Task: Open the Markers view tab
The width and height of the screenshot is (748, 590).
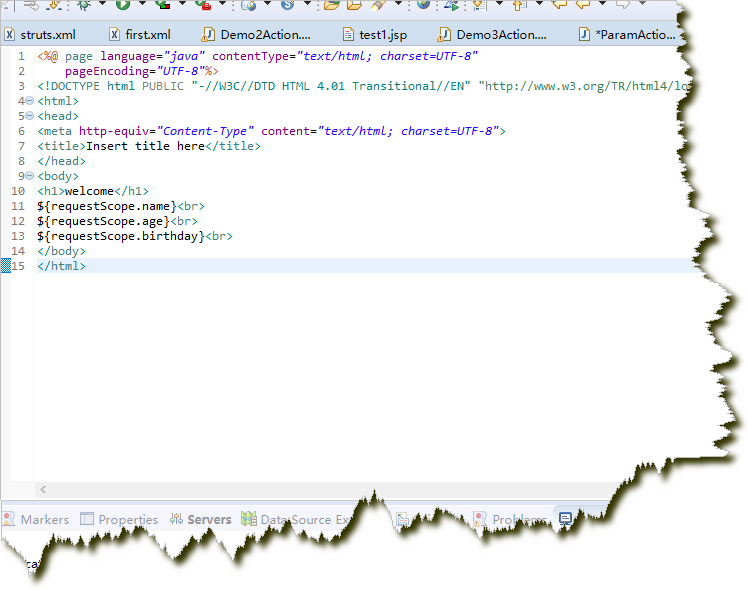Action: pos(36,519)
